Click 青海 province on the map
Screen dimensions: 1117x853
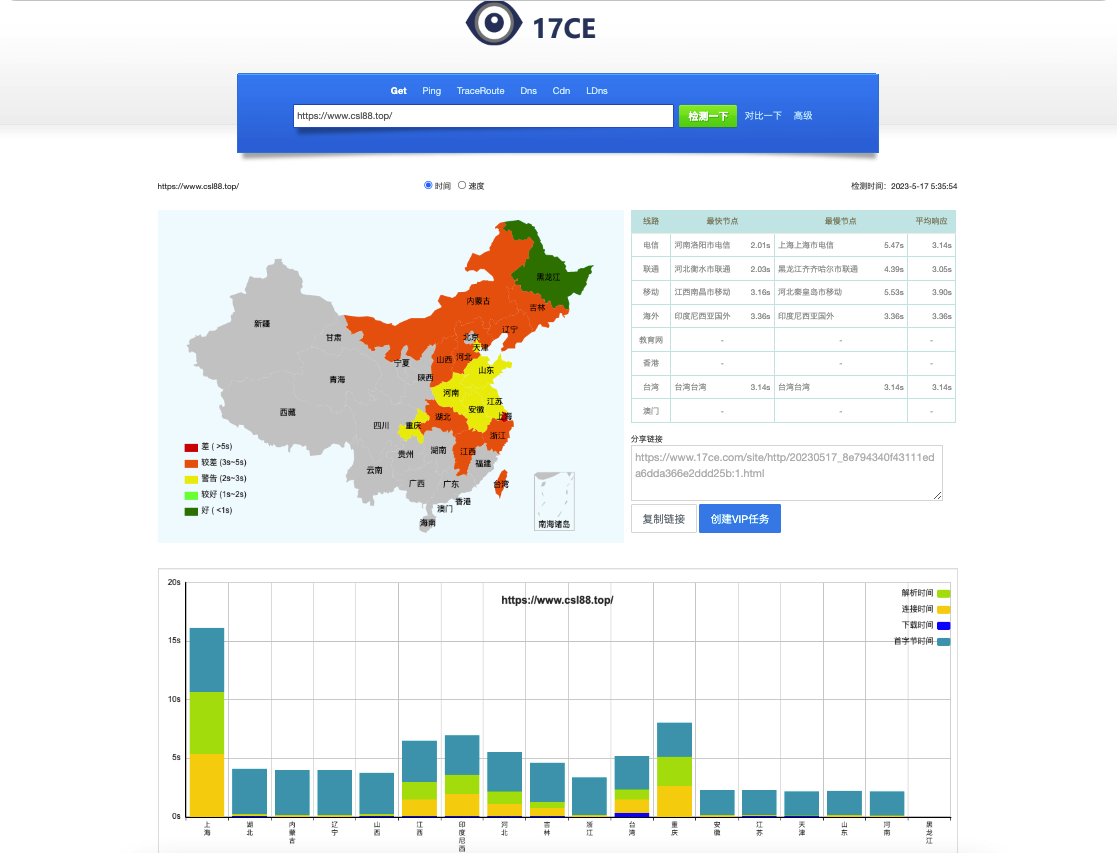[337, 379]
